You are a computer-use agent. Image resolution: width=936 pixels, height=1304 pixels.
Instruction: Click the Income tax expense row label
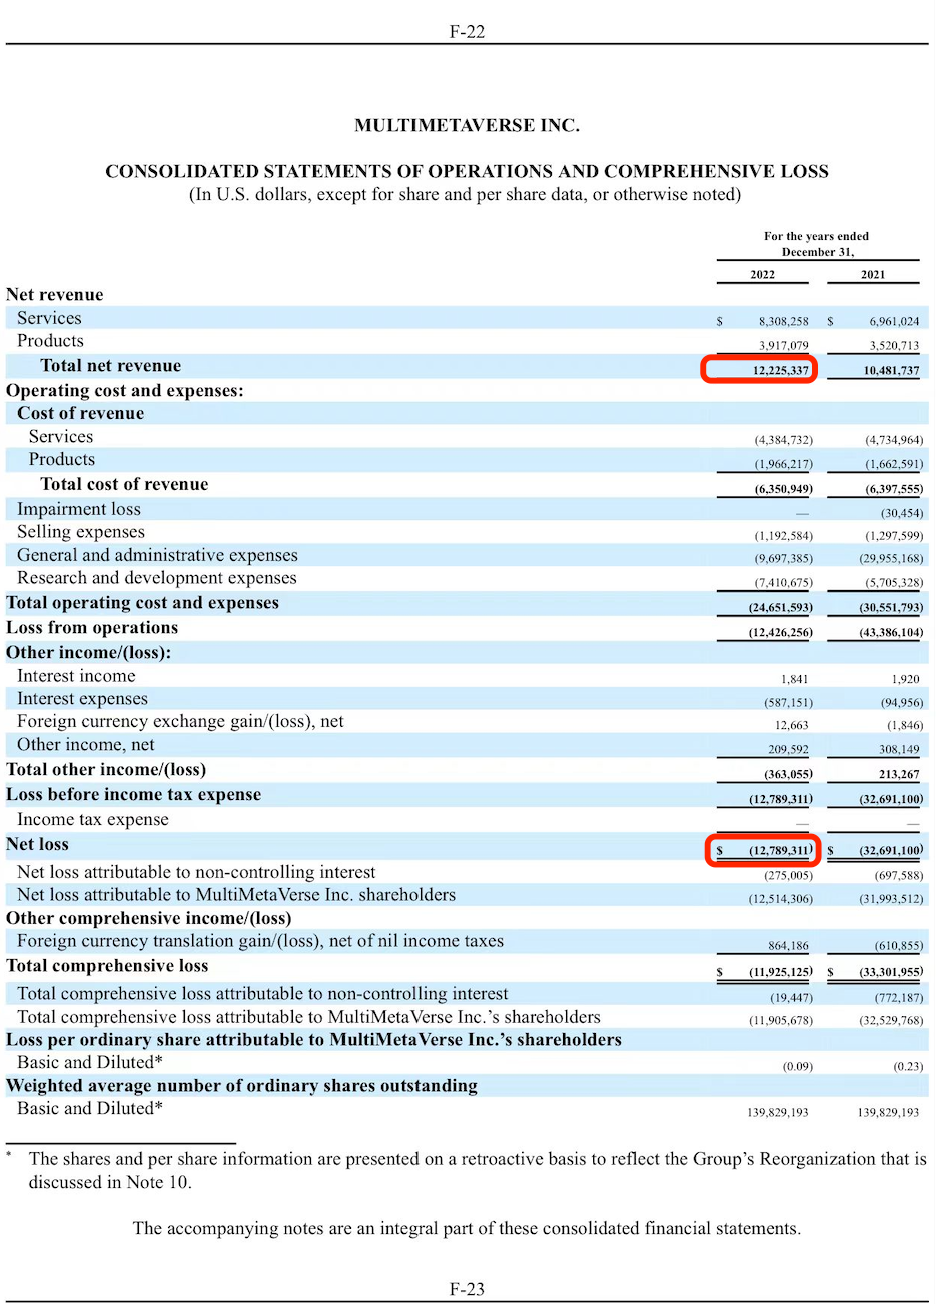(x=93, y=820)
